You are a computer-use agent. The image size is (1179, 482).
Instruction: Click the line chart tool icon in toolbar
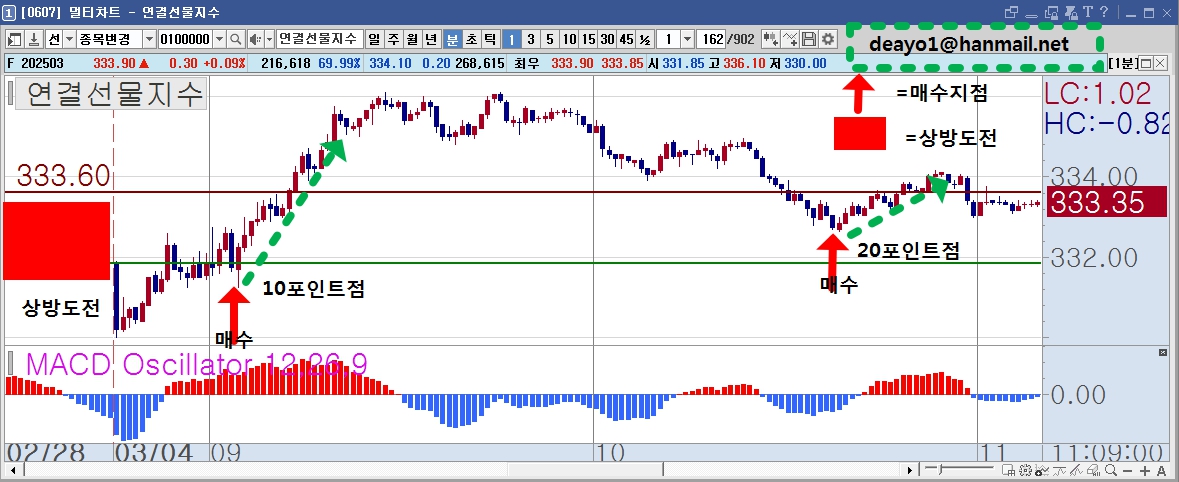coord(790,39)
